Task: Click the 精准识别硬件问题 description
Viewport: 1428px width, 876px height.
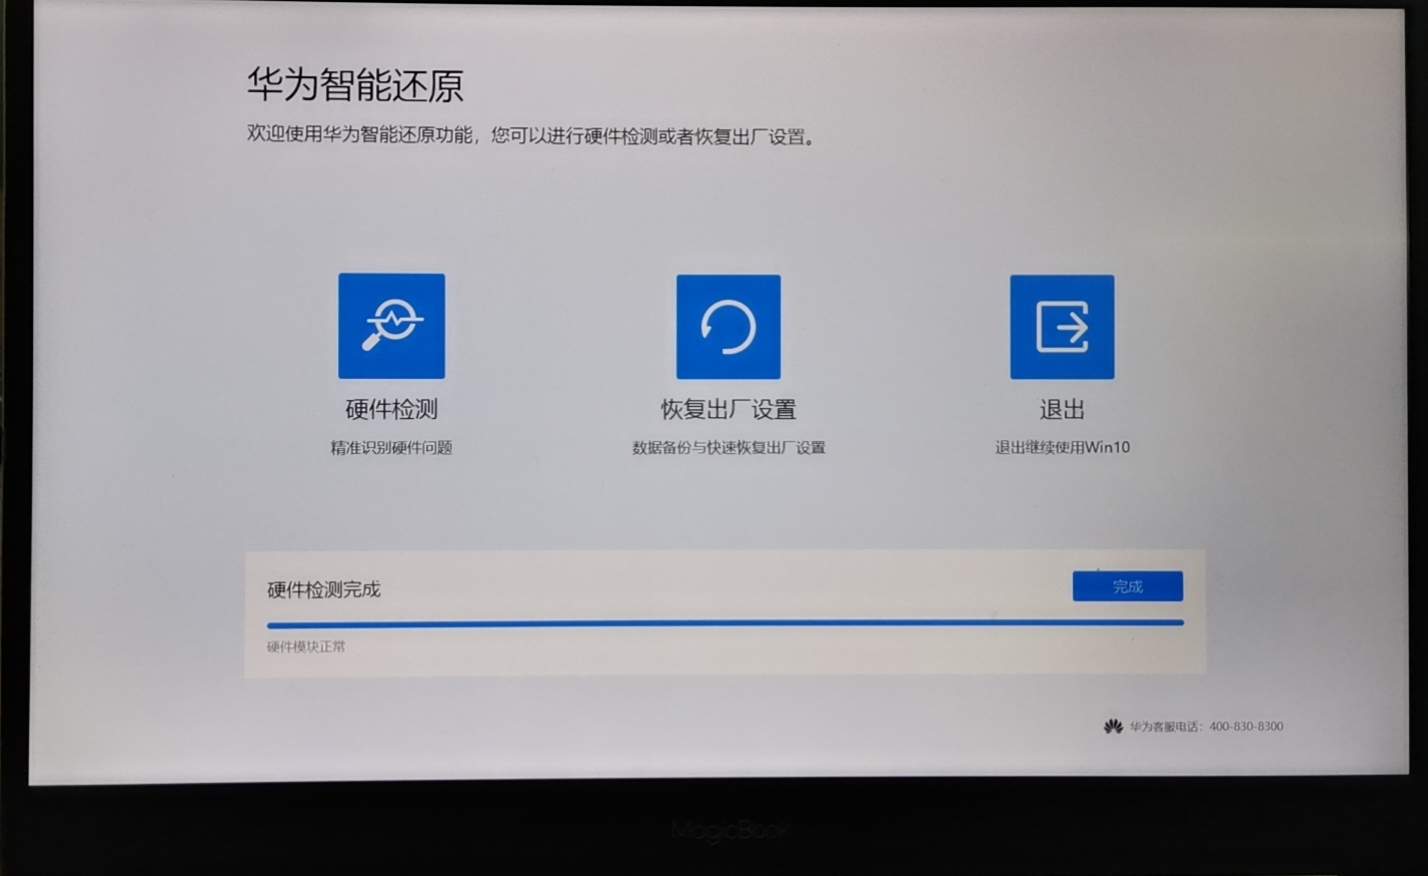Action: pyautogui.click(x=391, y=448)
